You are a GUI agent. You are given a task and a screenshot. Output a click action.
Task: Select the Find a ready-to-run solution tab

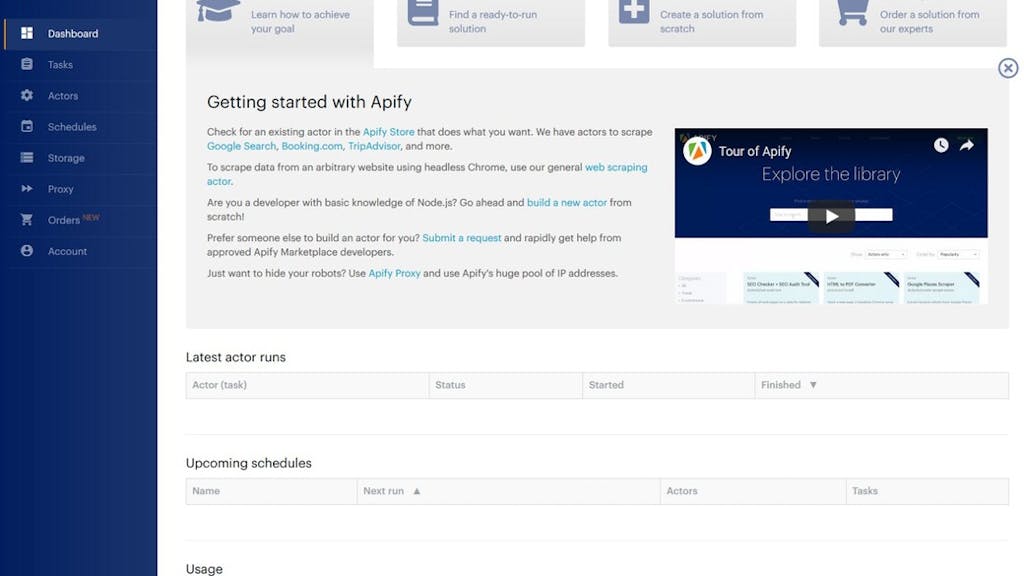point(491,23)
